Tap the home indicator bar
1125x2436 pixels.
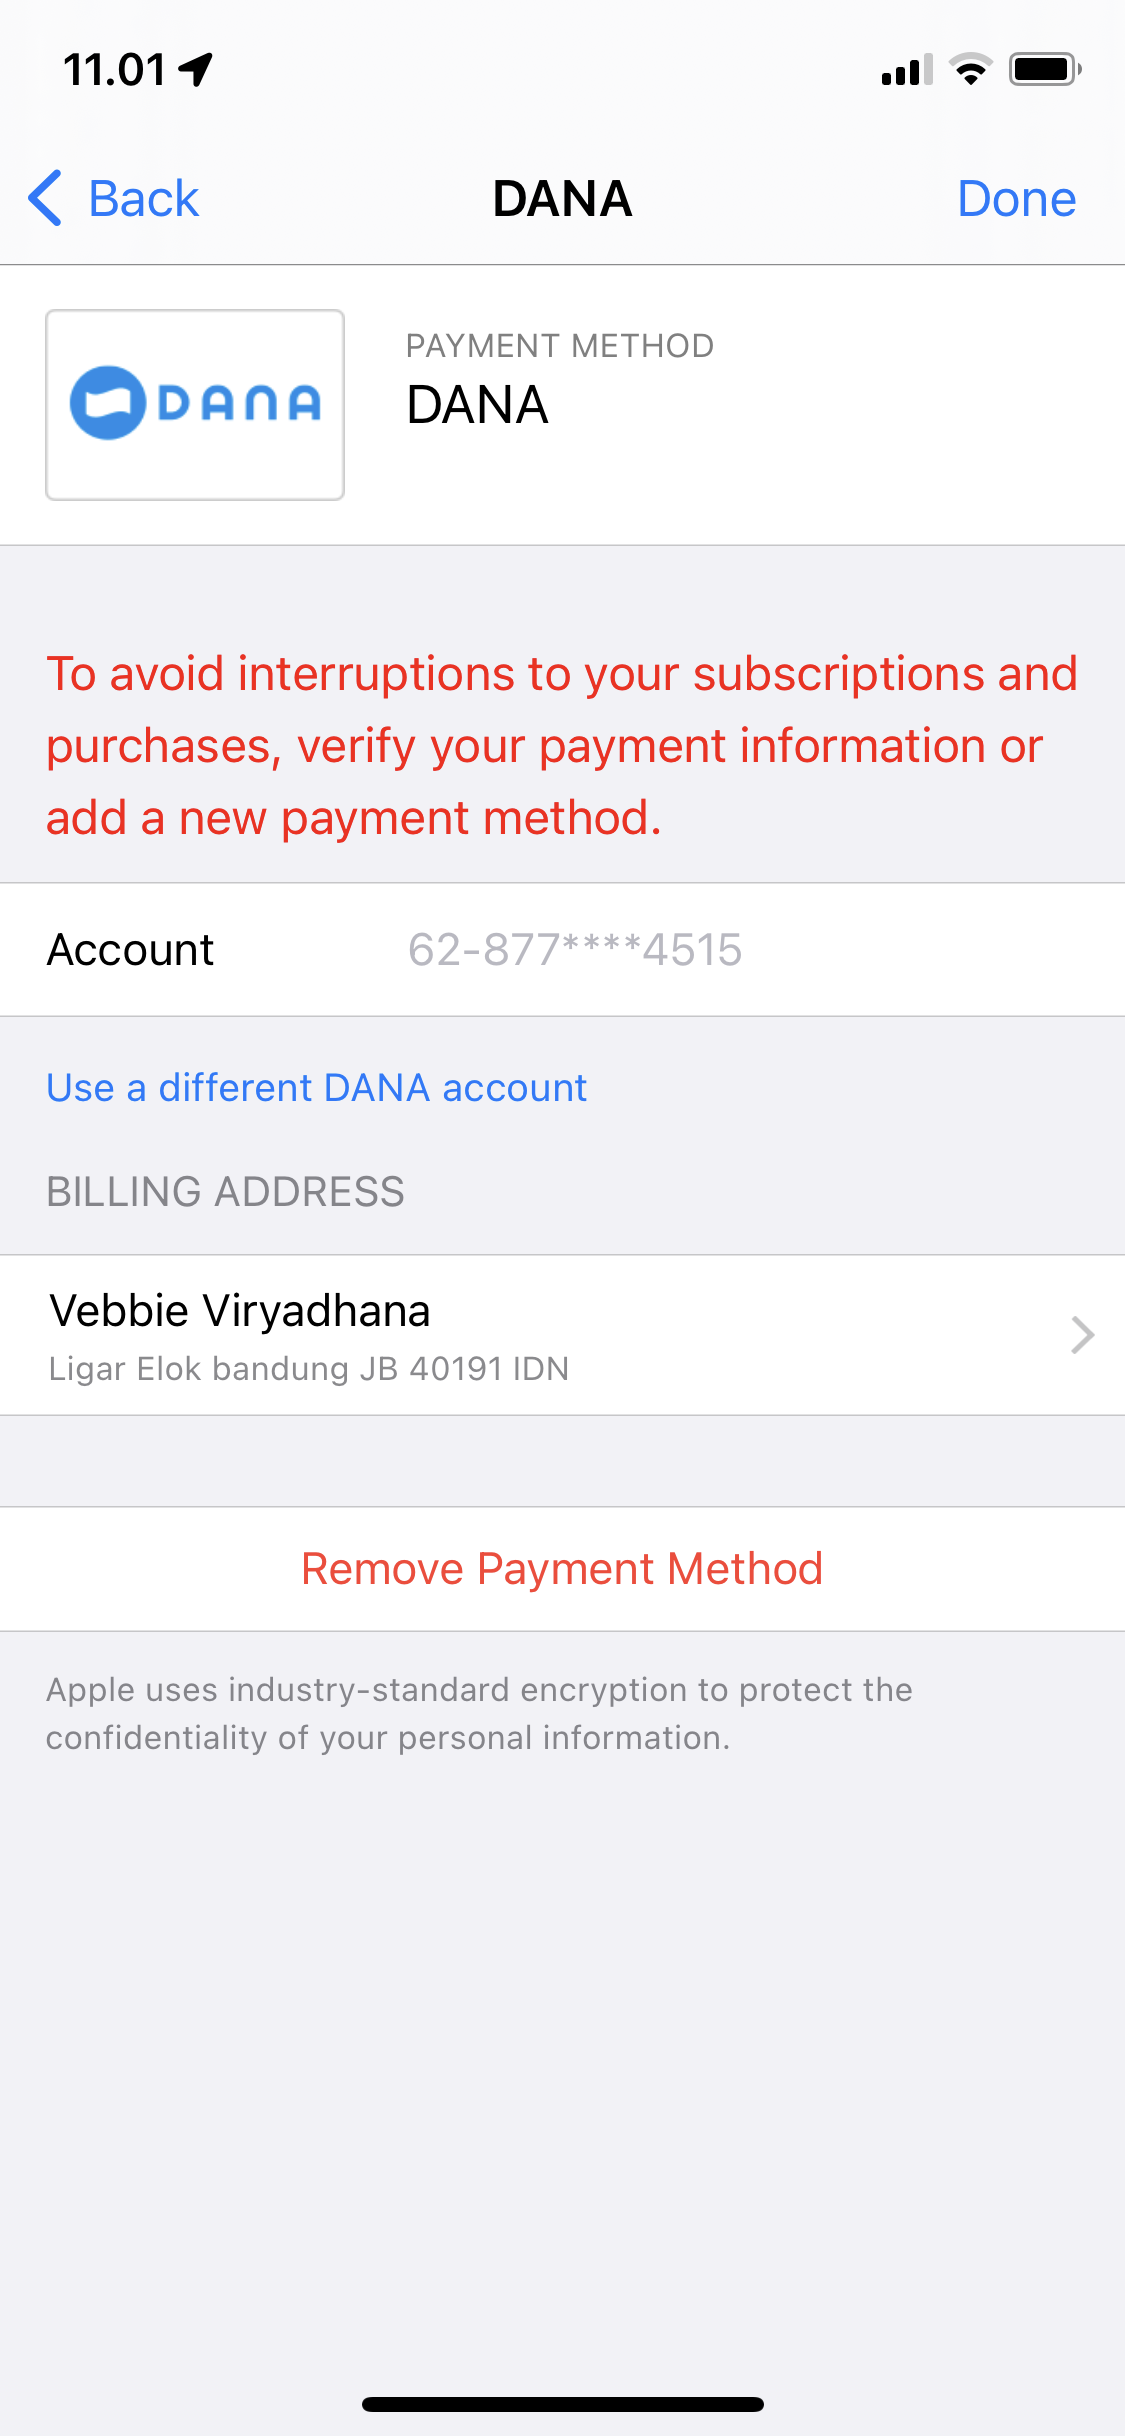click(562, 2404)
